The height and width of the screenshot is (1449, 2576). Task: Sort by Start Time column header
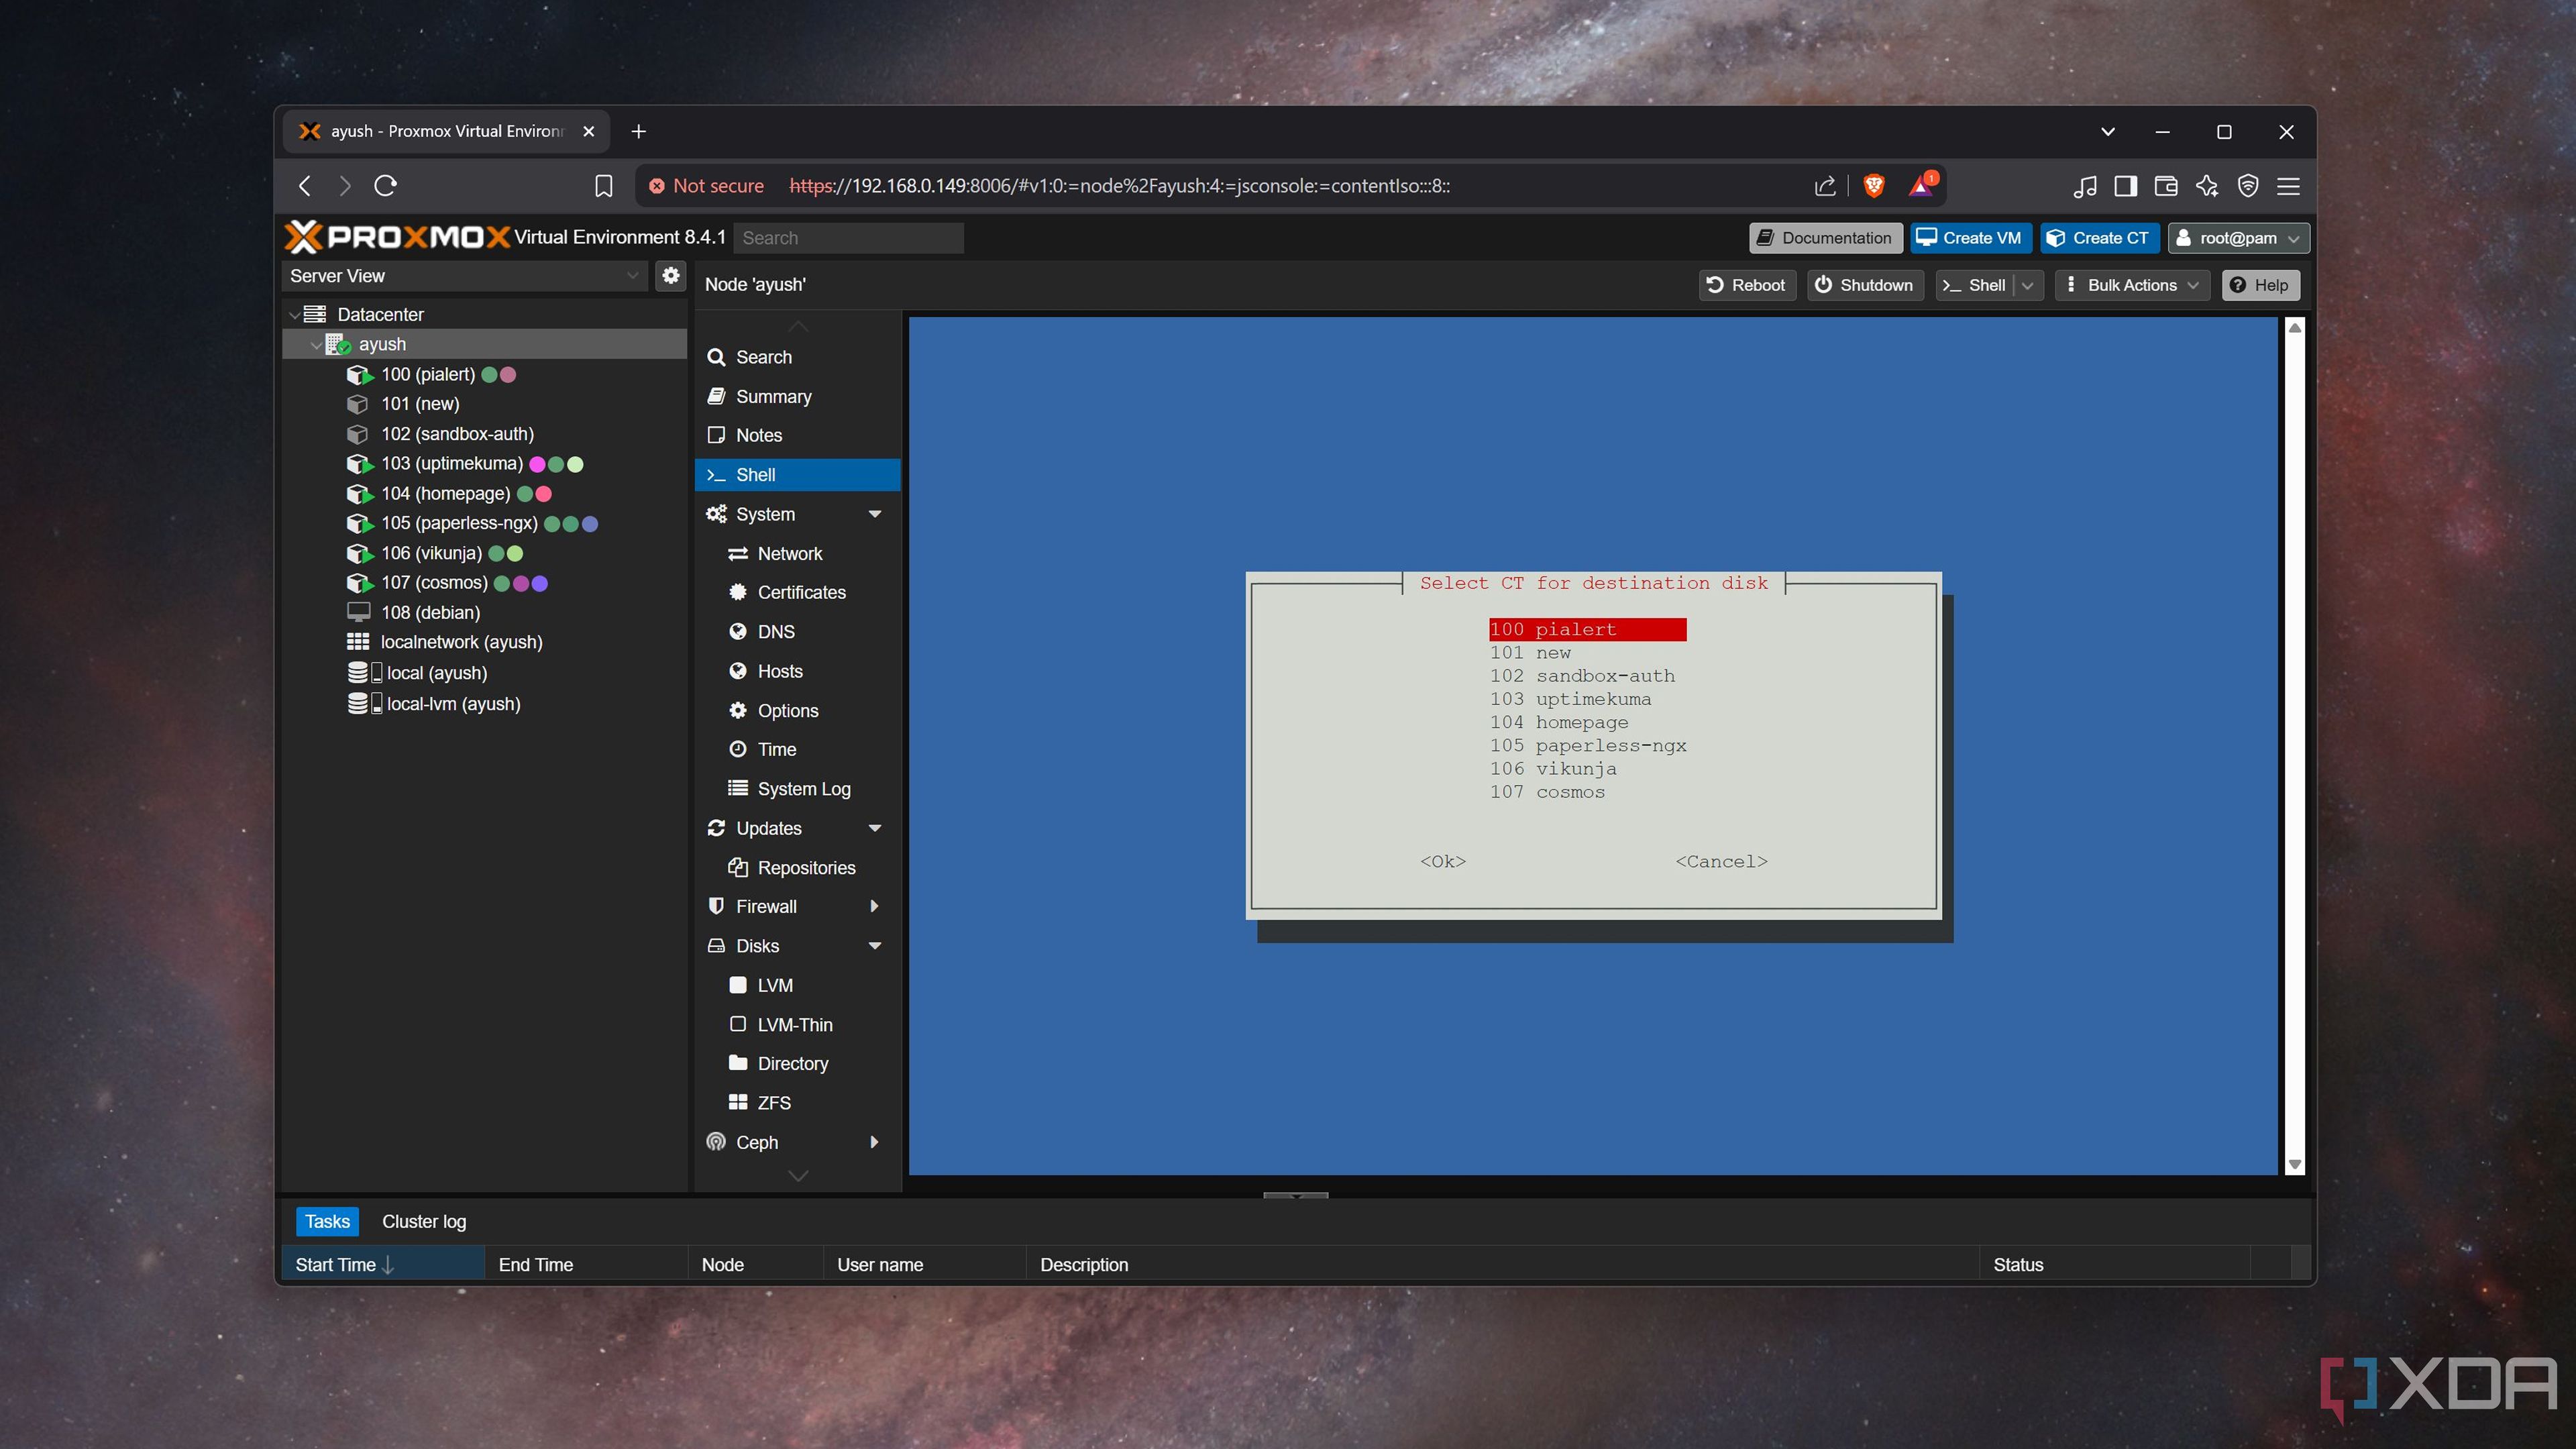pos(382,1265)
